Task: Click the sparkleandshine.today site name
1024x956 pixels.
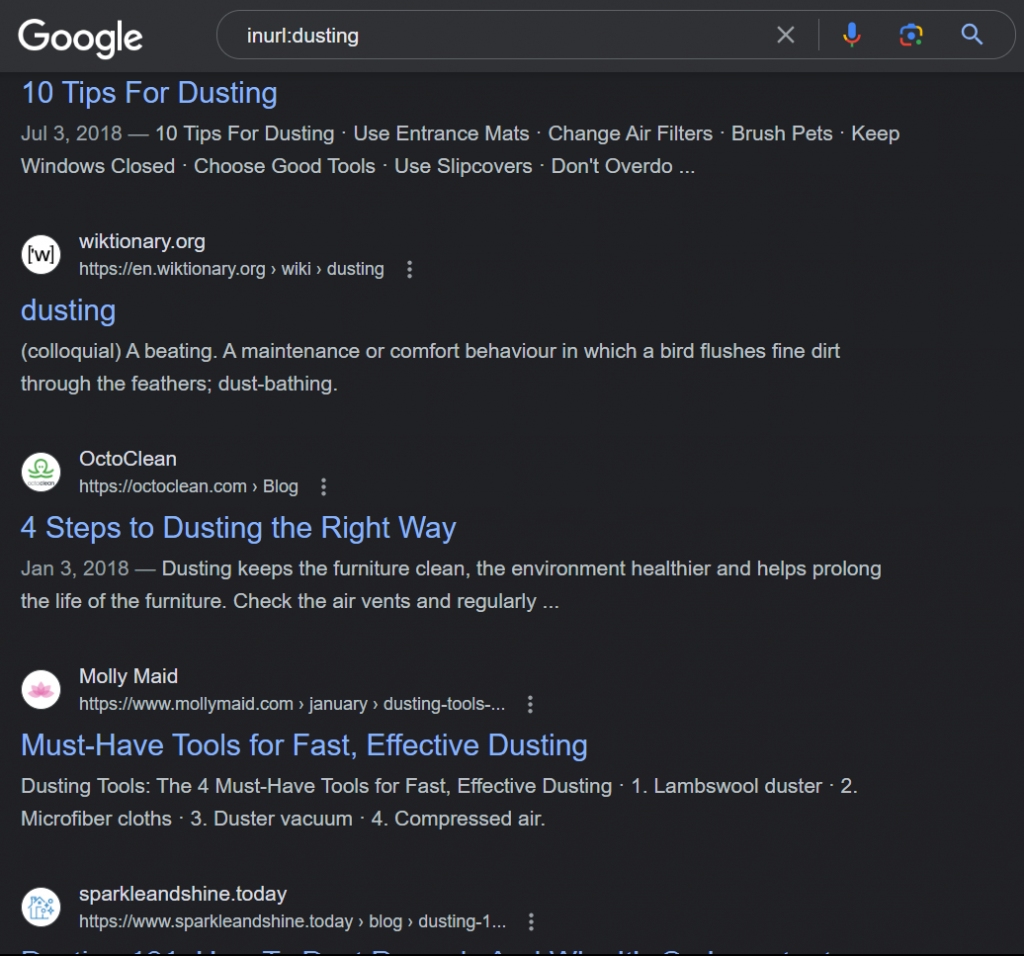Action: tap(183, 894)
